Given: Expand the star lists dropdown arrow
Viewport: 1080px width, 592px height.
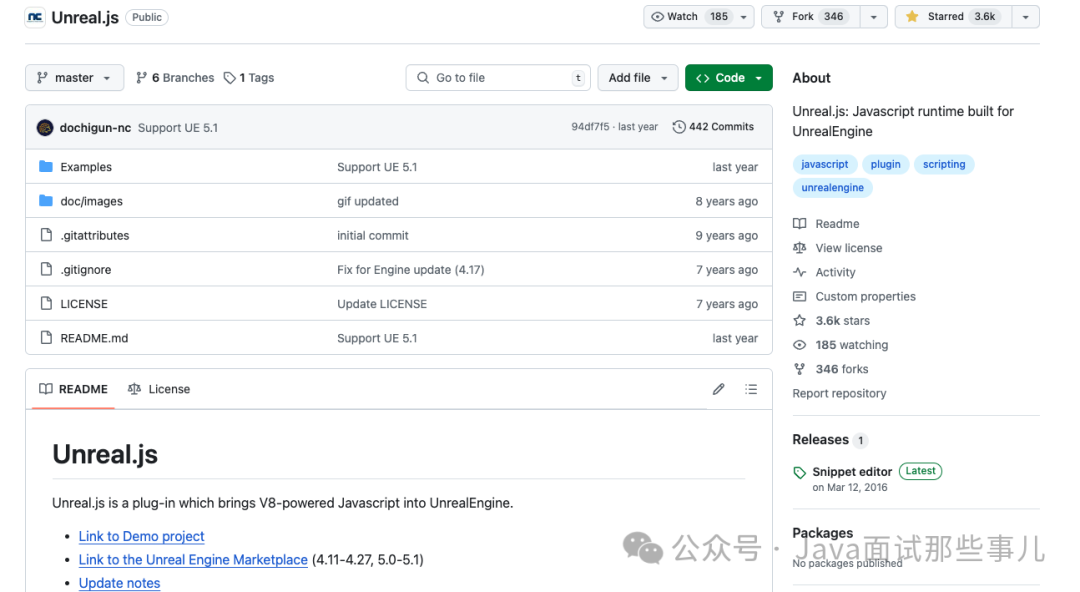Looking at the screenshot, I should (1026, 17).
